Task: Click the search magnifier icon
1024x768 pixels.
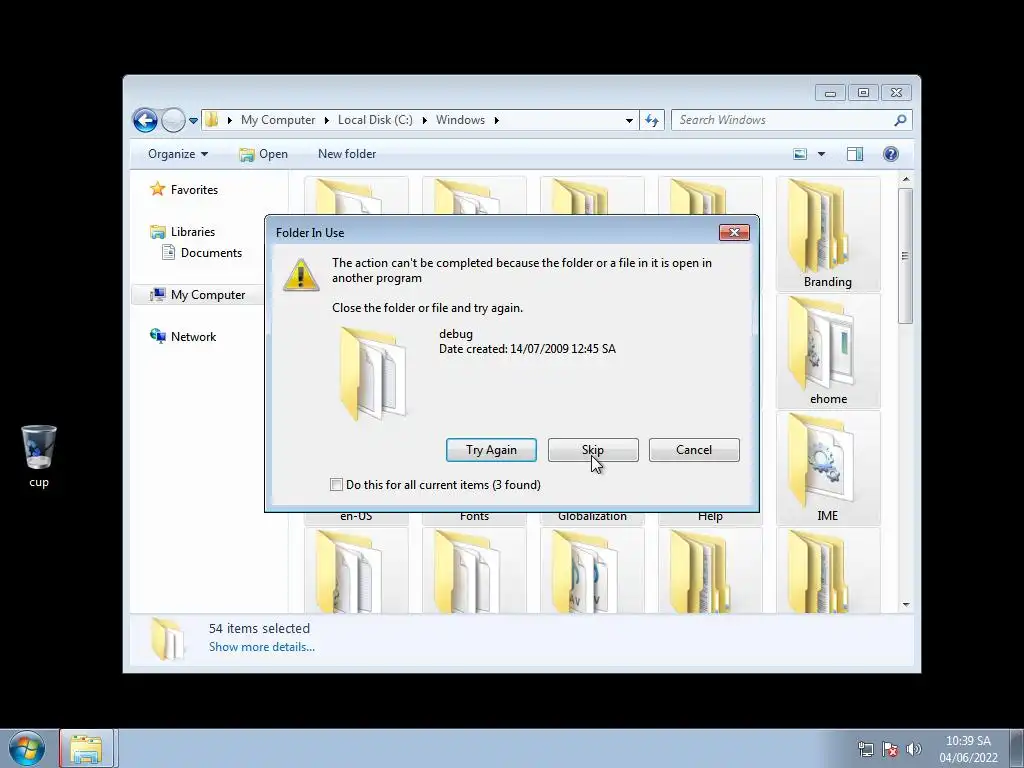Action: coord(901,120)
